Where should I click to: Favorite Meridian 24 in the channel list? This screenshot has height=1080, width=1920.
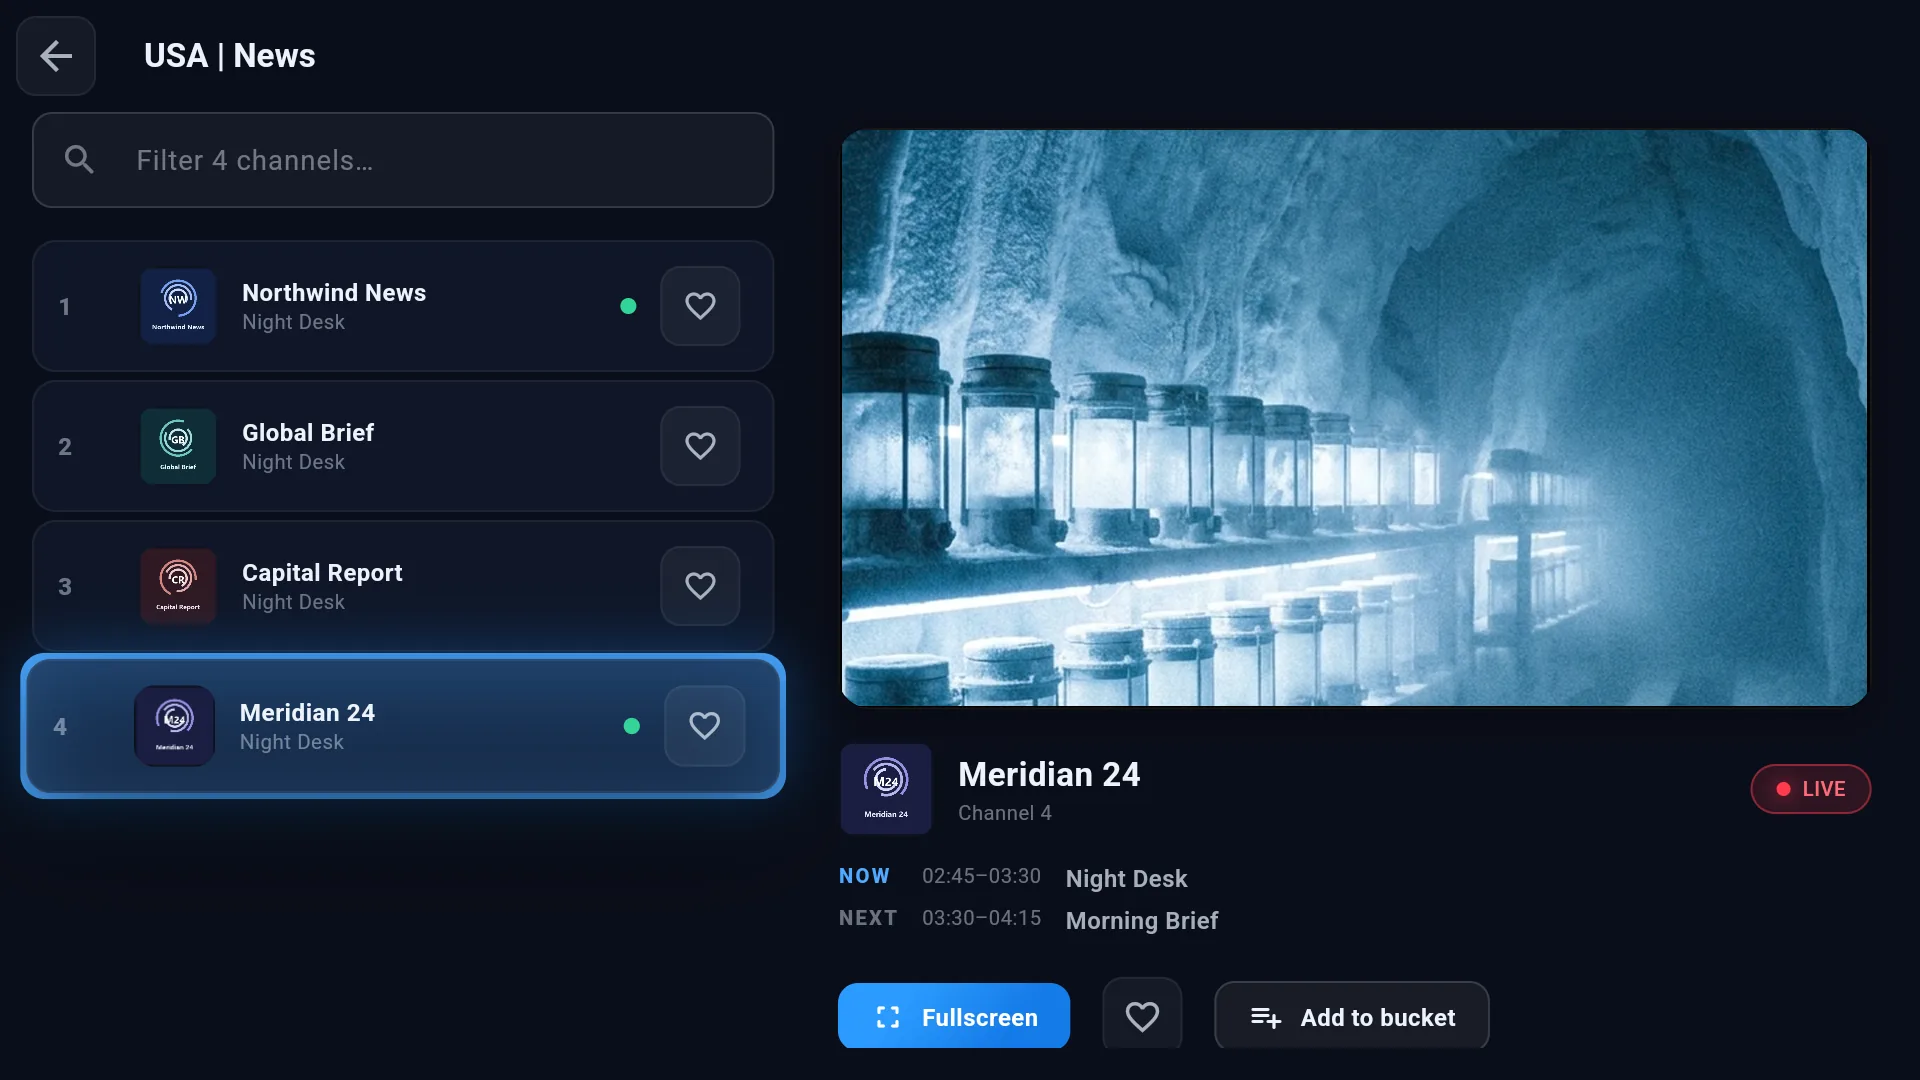point(705,726)
